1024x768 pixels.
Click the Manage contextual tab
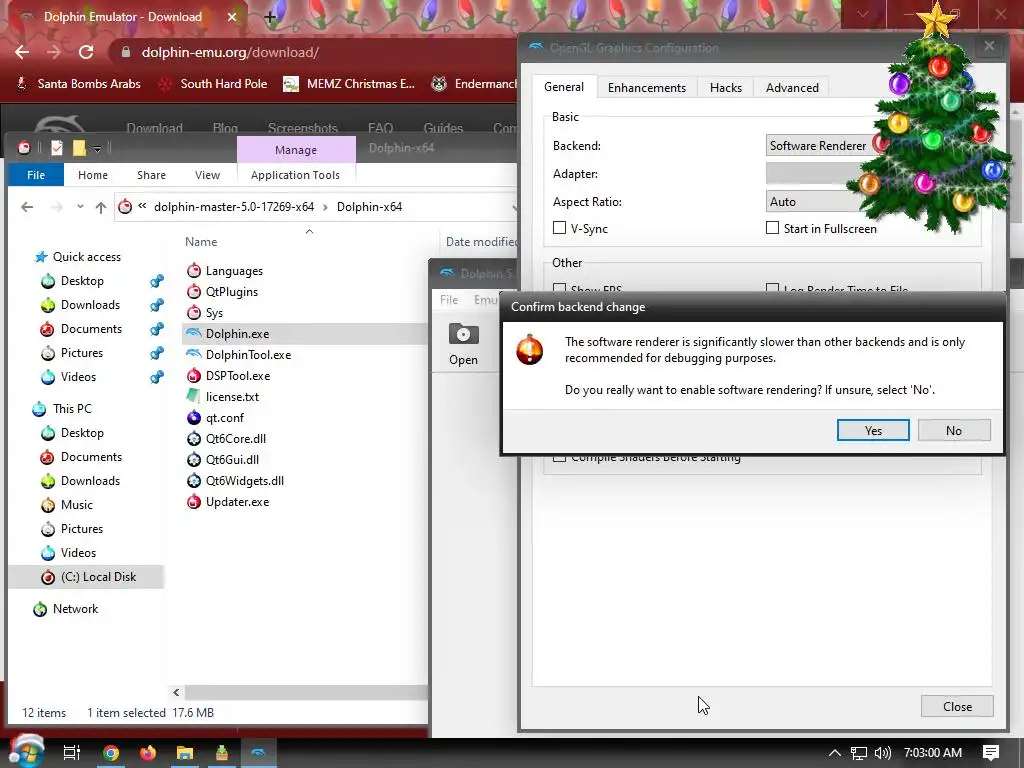[x=296, y=150]
